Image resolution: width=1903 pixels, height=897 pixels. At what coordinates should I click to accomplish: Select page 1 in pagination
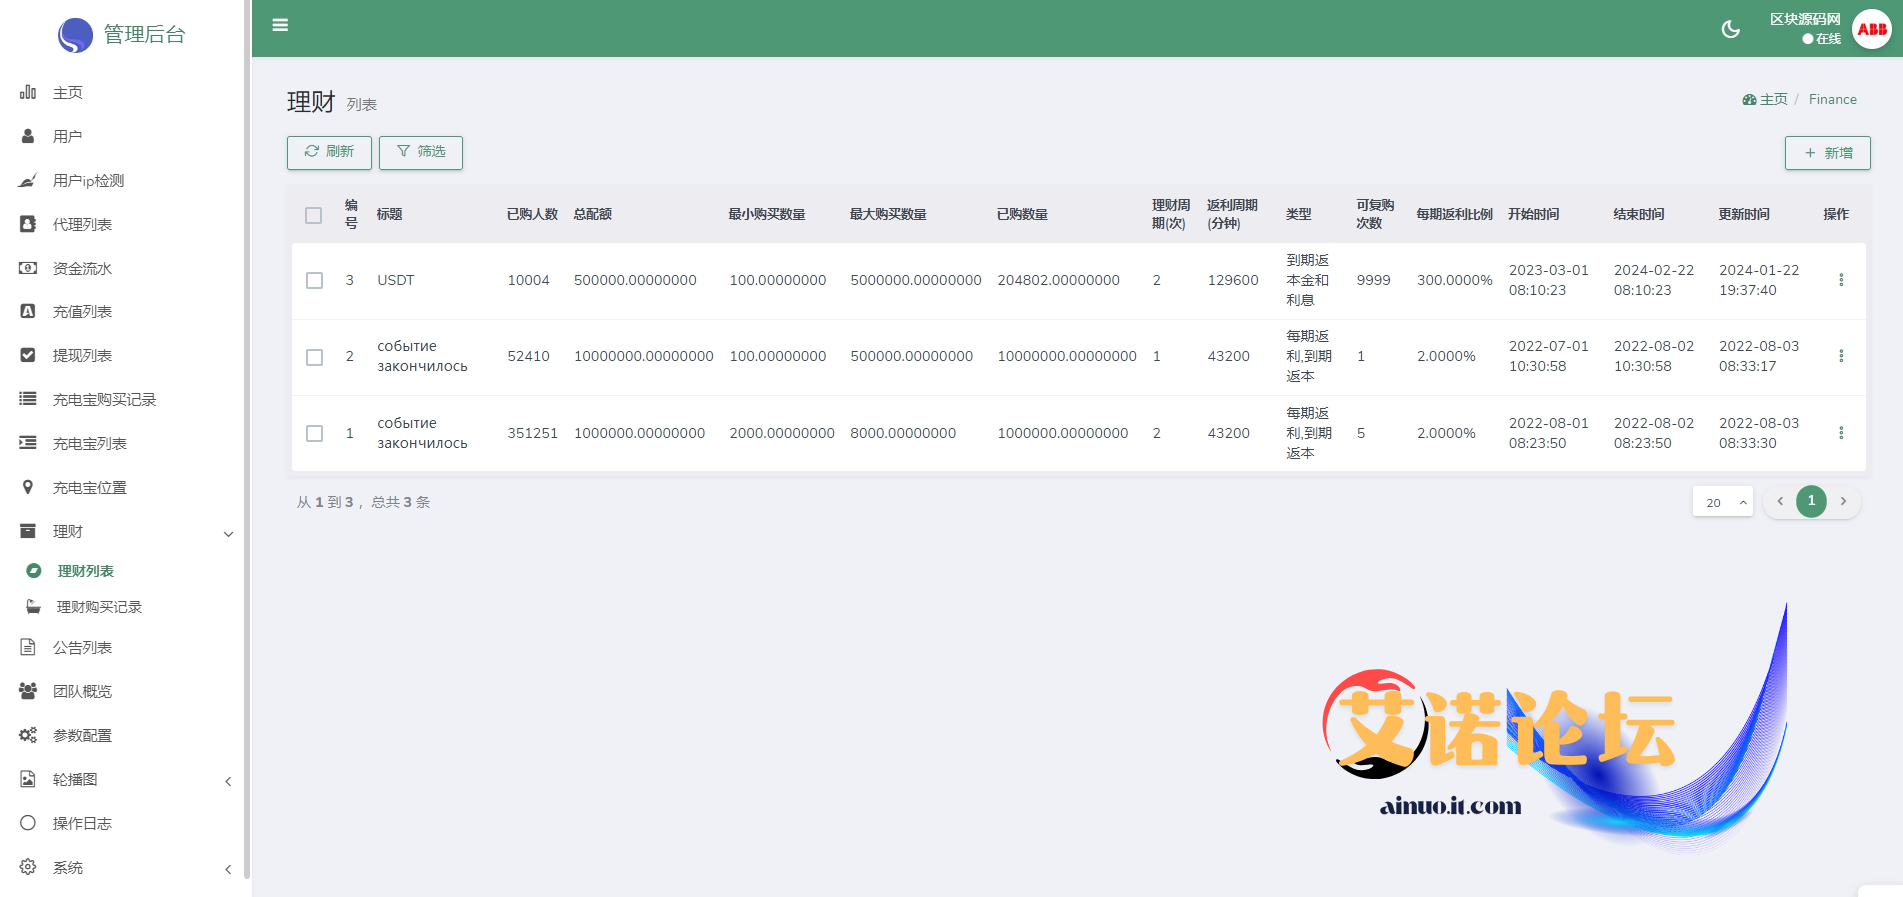coord(1811,501)
